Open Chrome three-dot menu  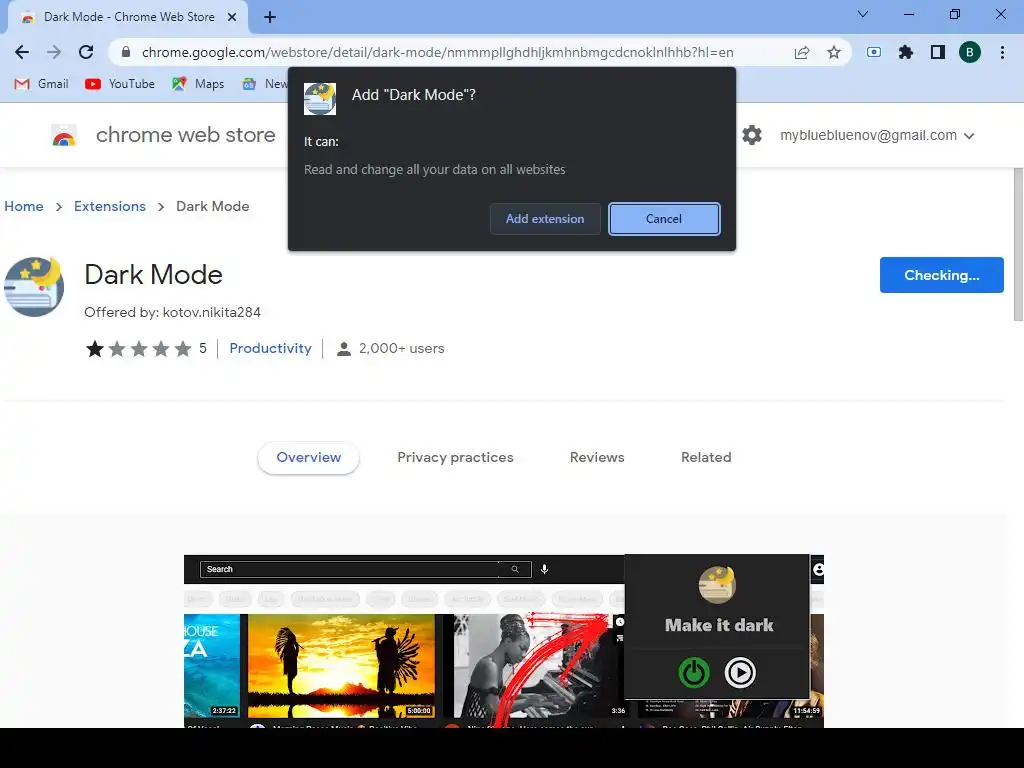tap(1002, 52)
